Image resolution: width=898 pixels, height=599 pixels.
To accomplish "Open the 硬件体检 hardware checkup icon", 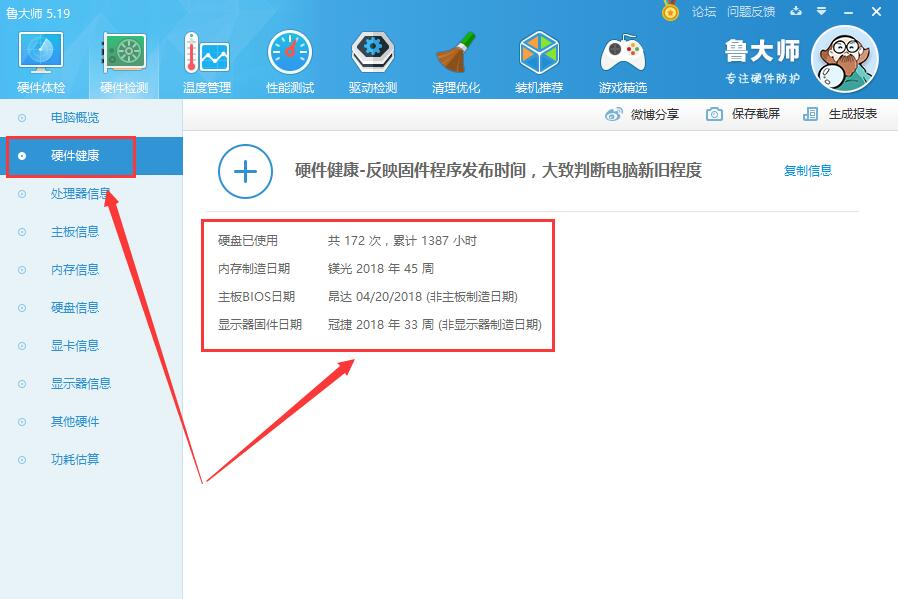I will 41,53.
